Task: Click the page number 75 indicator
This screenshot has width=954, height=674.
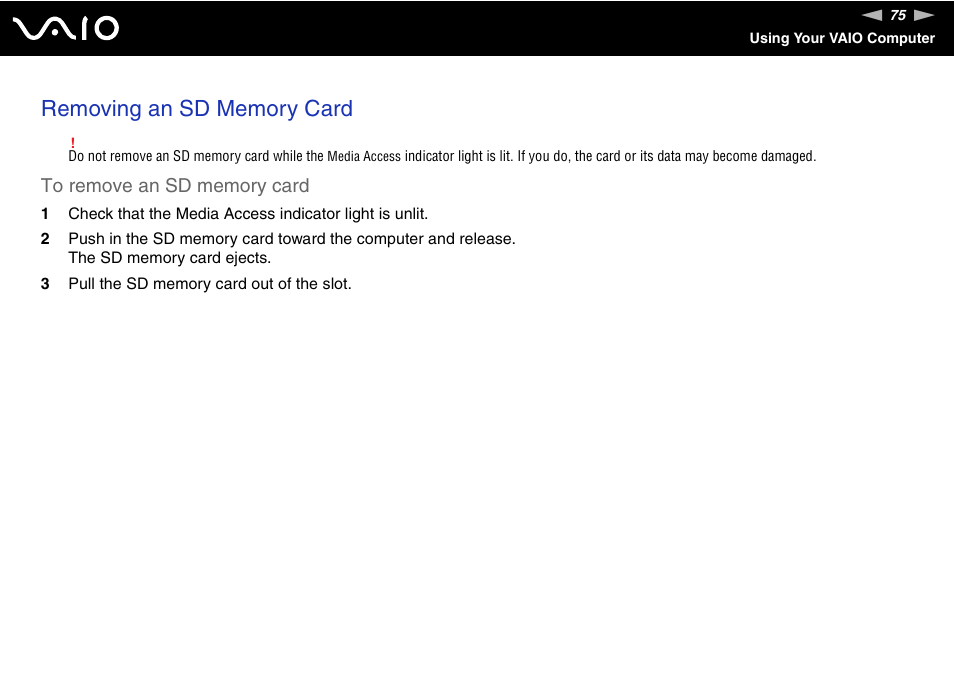Action: click(x=897, y=15)
